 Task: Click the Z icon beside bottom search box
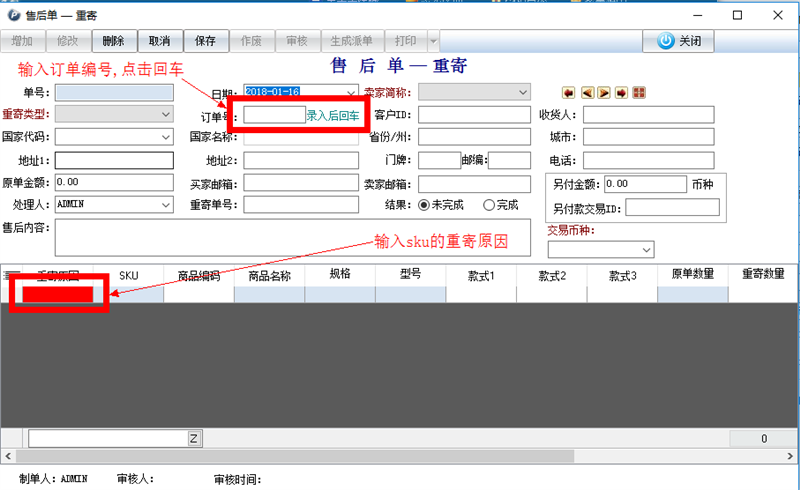pyautogui.click(x=193, y=439)
